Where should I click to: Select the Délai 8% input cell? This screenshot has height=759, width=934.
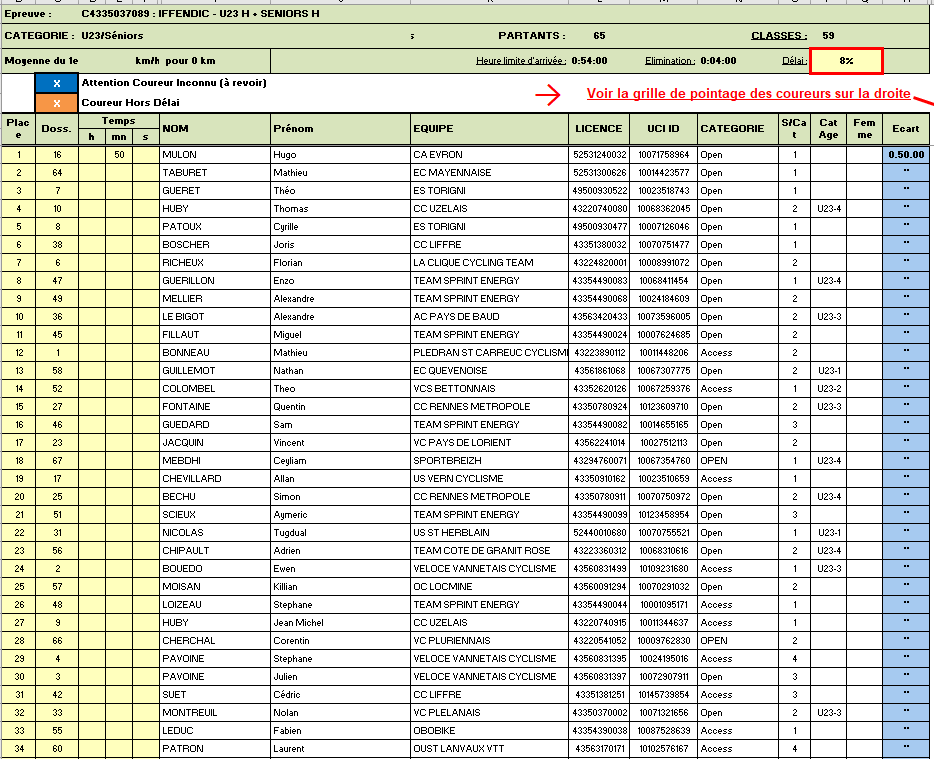click(846, 61)
